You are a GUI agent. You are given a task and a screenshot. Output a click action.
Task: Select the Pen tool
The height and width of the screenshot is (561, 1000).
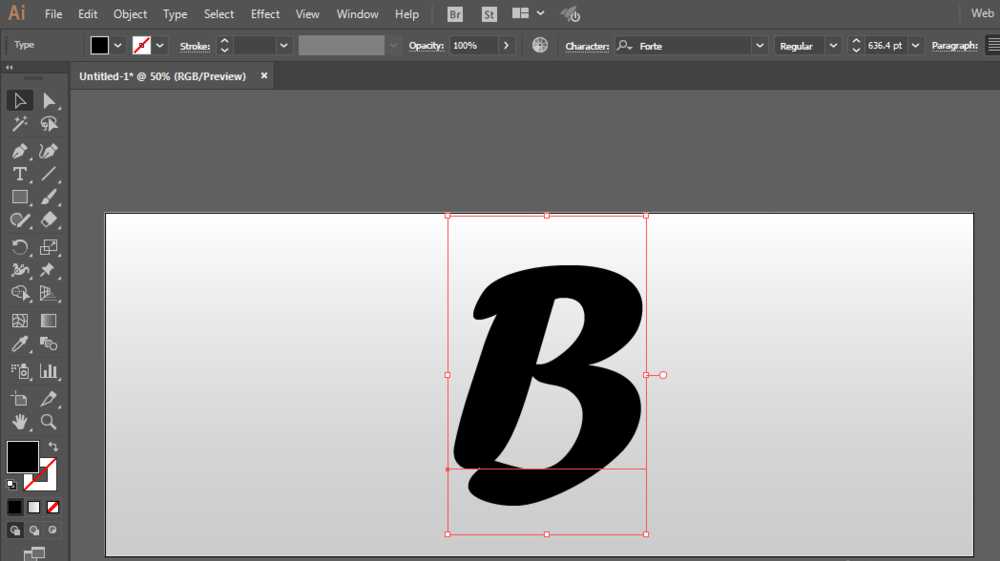coord(19,151)
